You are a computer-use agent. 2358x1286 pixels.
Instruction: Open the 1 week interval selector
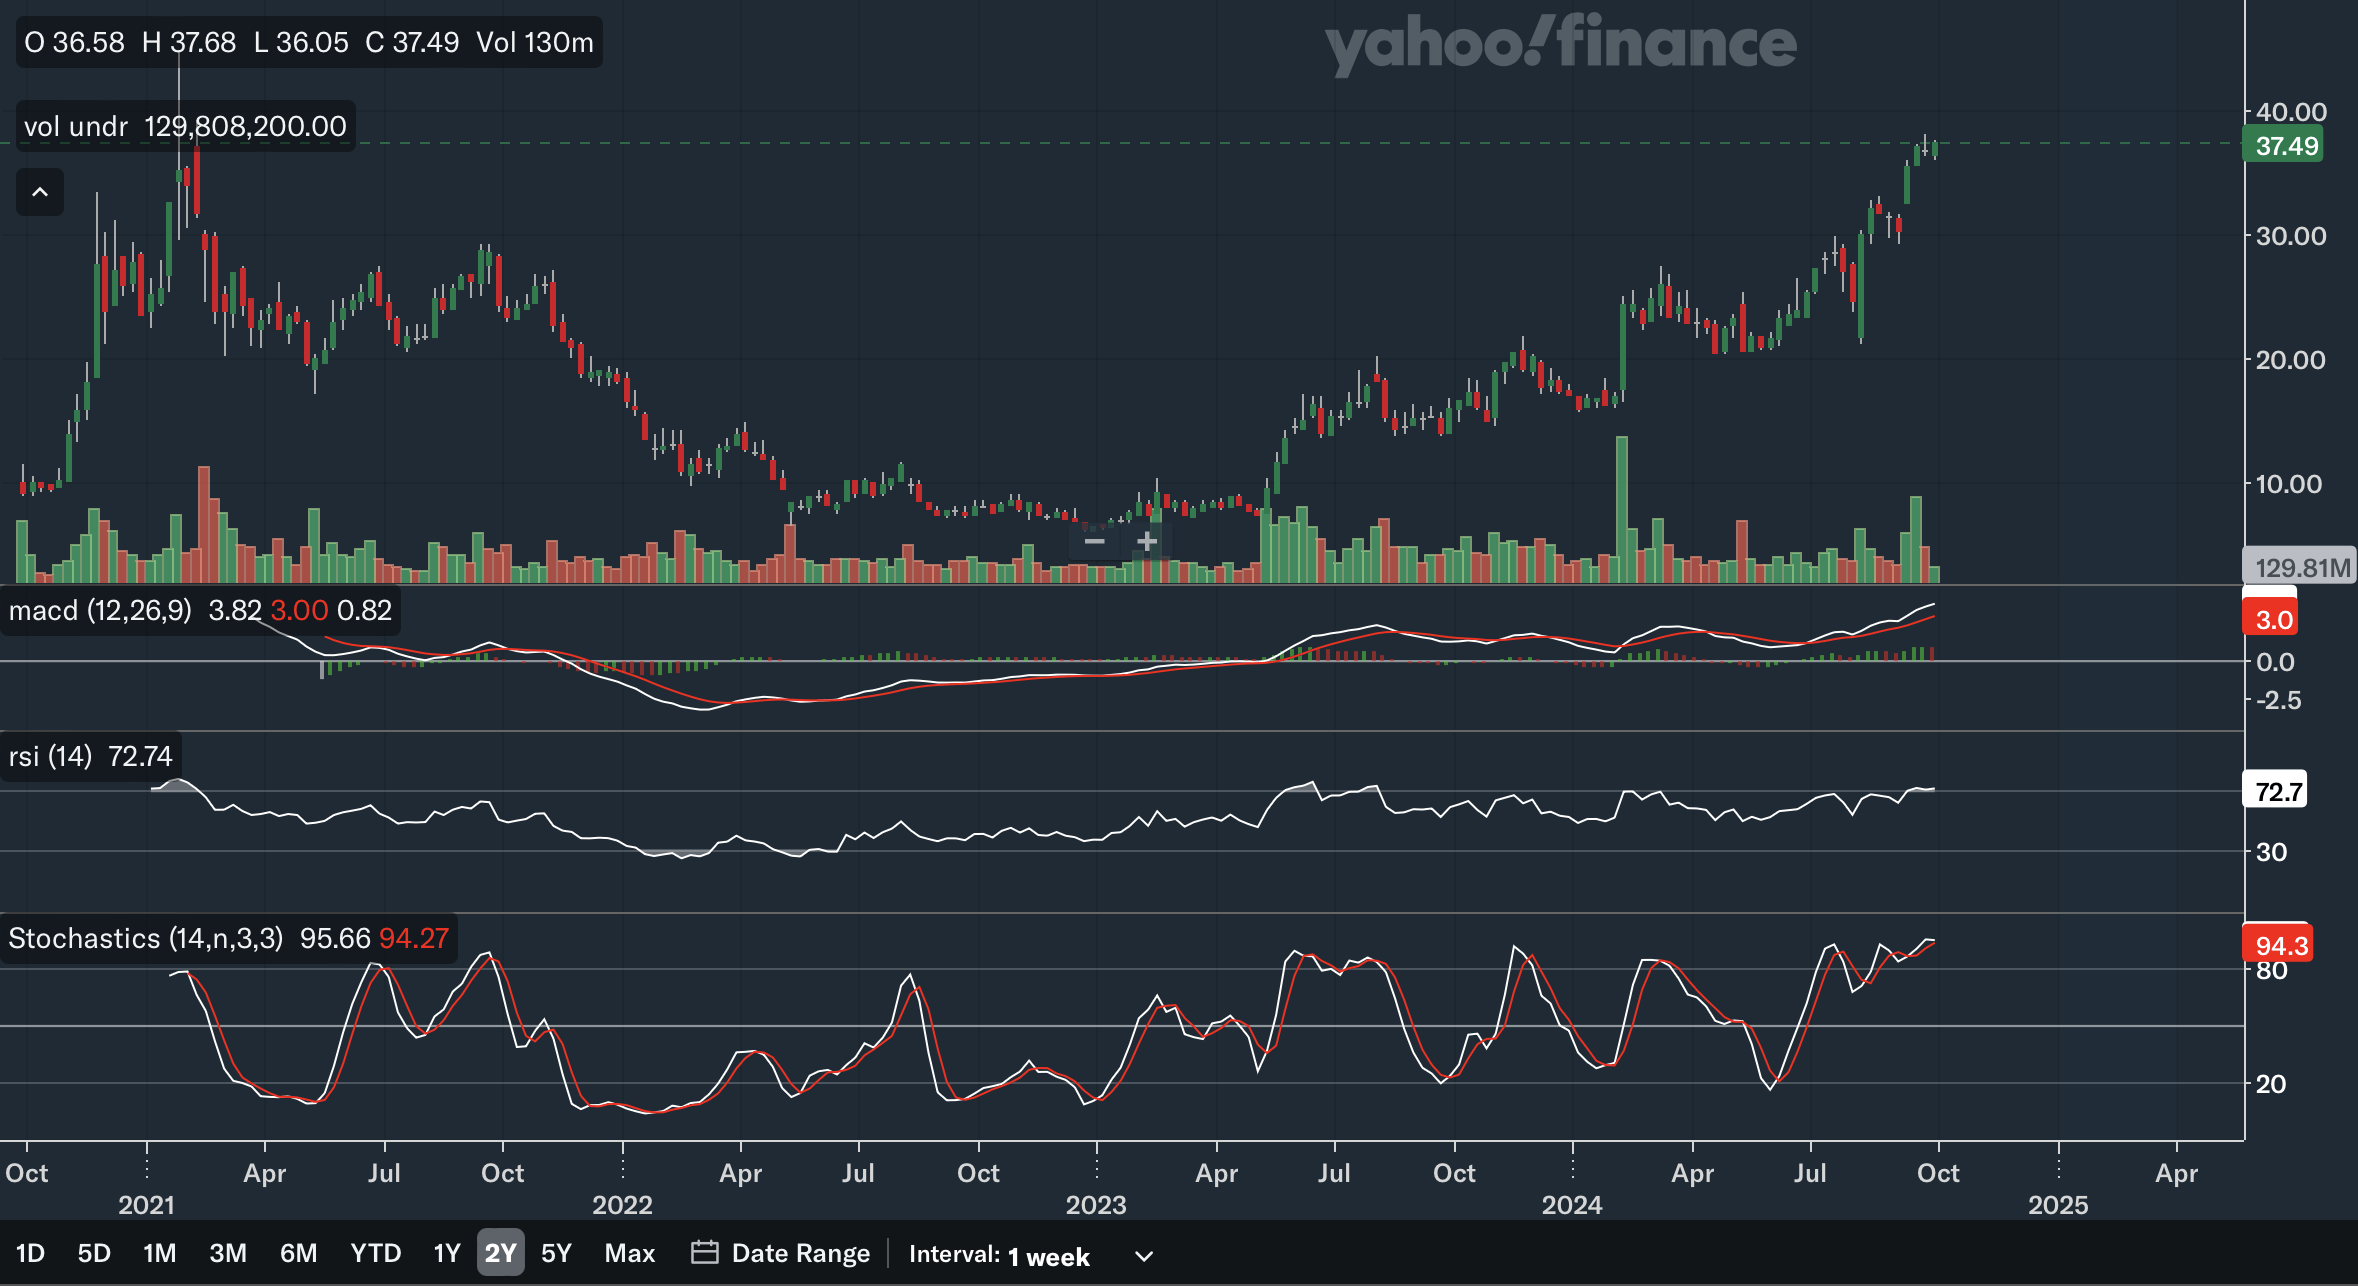coord(1048,1256)
